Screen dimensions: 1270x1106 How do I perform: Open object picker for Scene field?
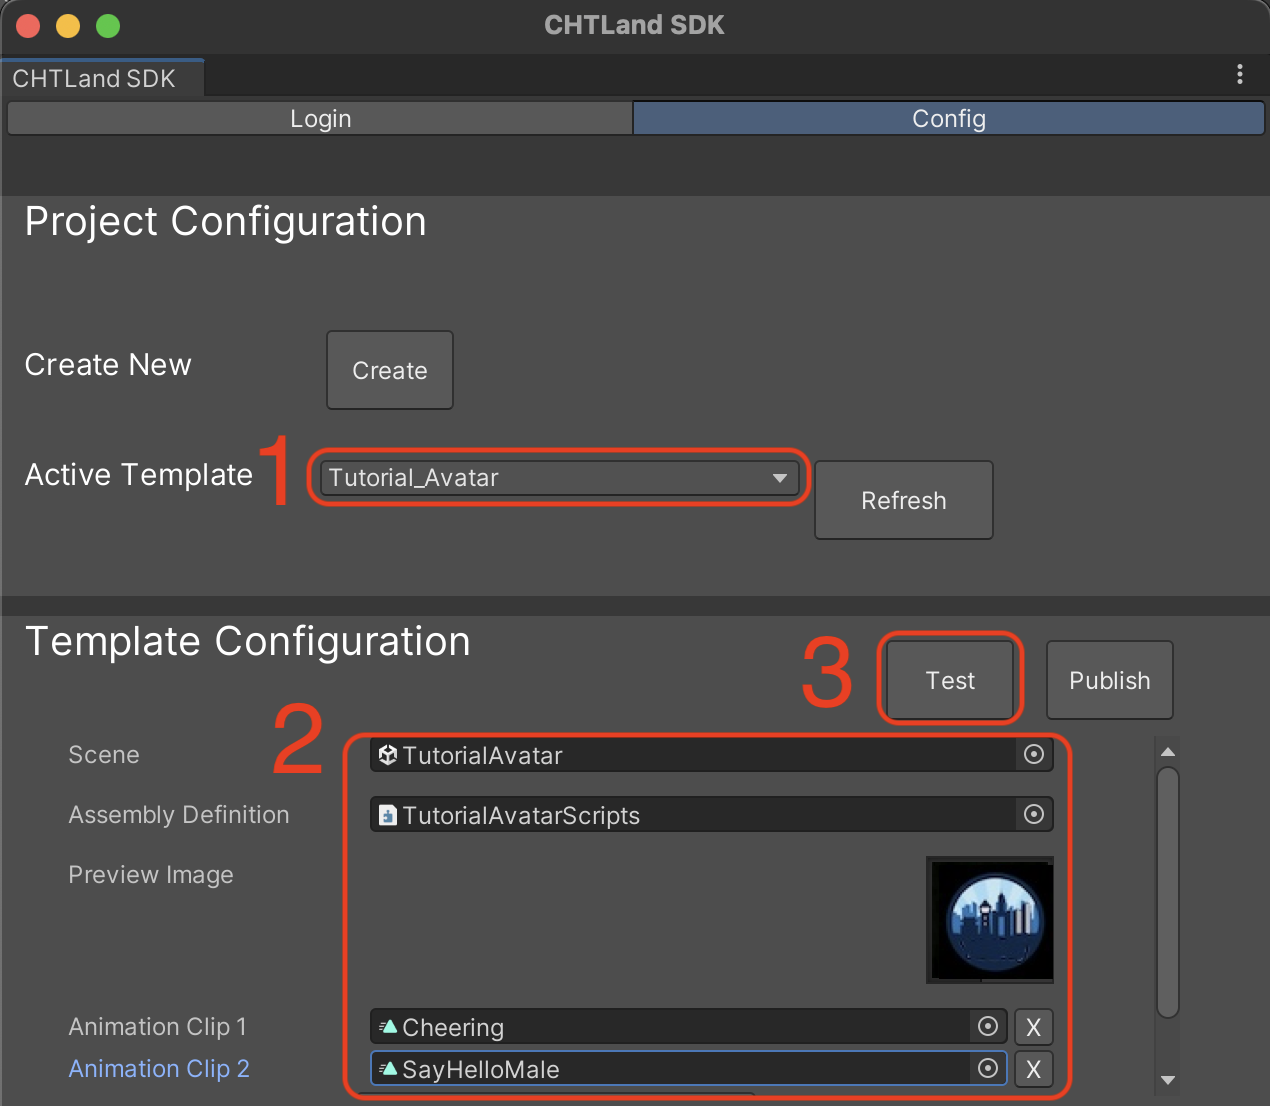[x=1034, y=755]
